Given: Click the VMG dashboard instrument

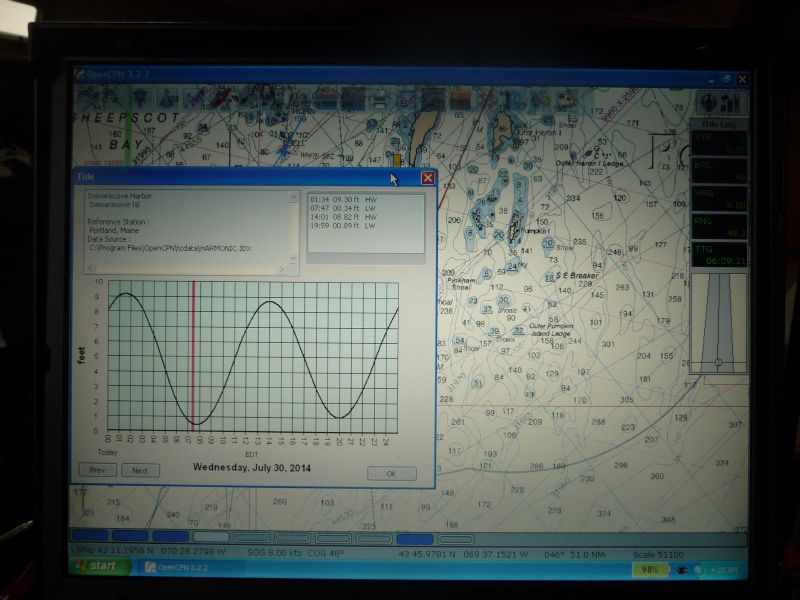Looking at the screenshot, I should [718, 198].
